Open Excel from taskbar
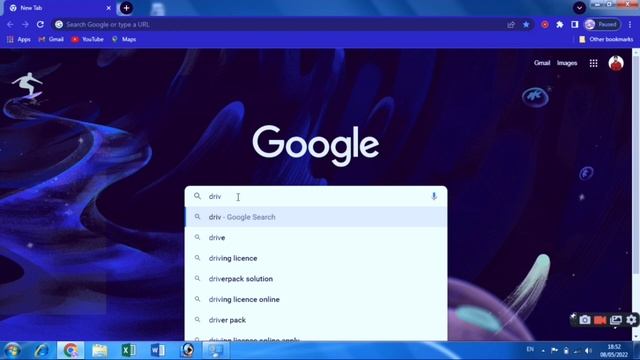640x360 pixels. (129, 351)
